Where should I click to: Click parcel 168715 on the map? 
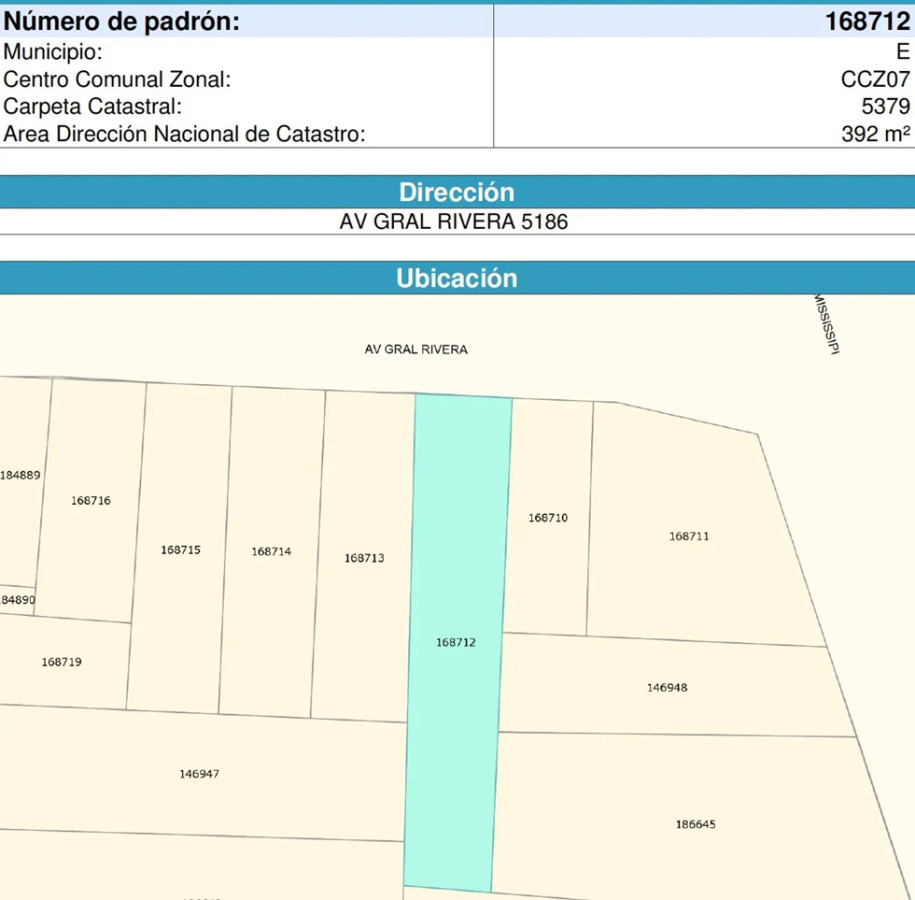[x=179, y=550]
